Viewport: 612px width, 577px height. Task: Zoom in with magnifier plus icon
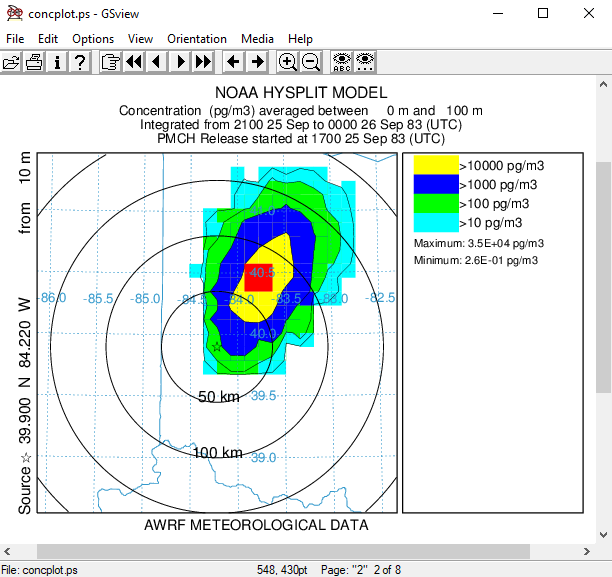287,62
